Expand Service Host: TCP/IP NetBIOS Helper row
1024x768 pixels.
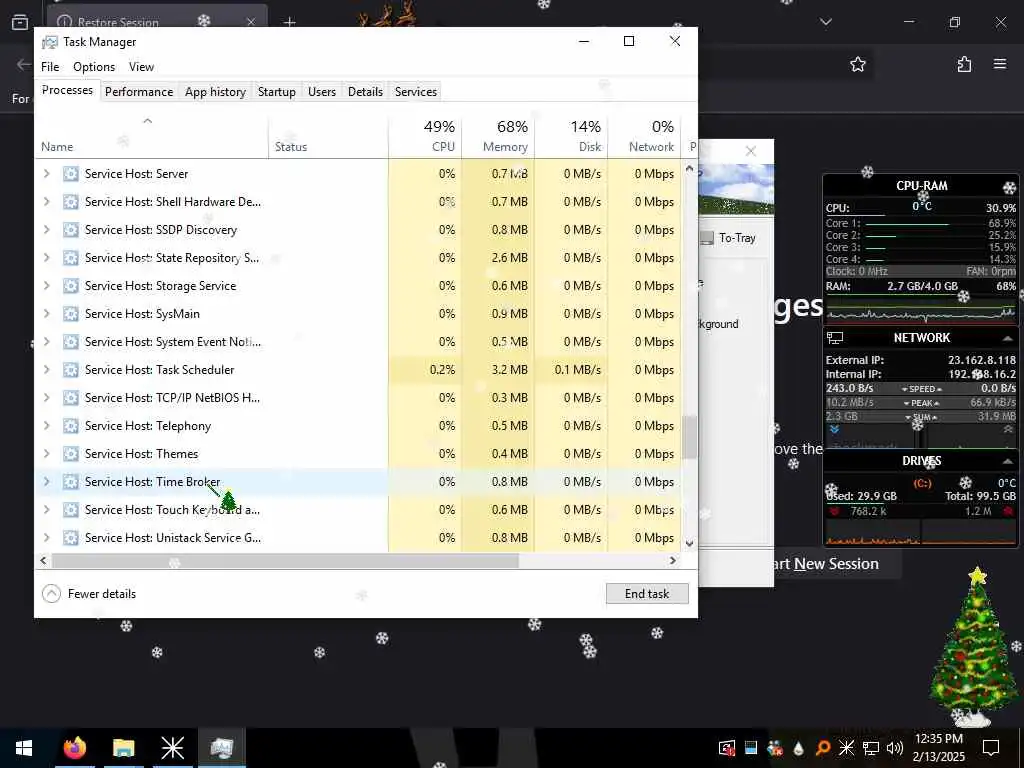click(x=46, y=398)
